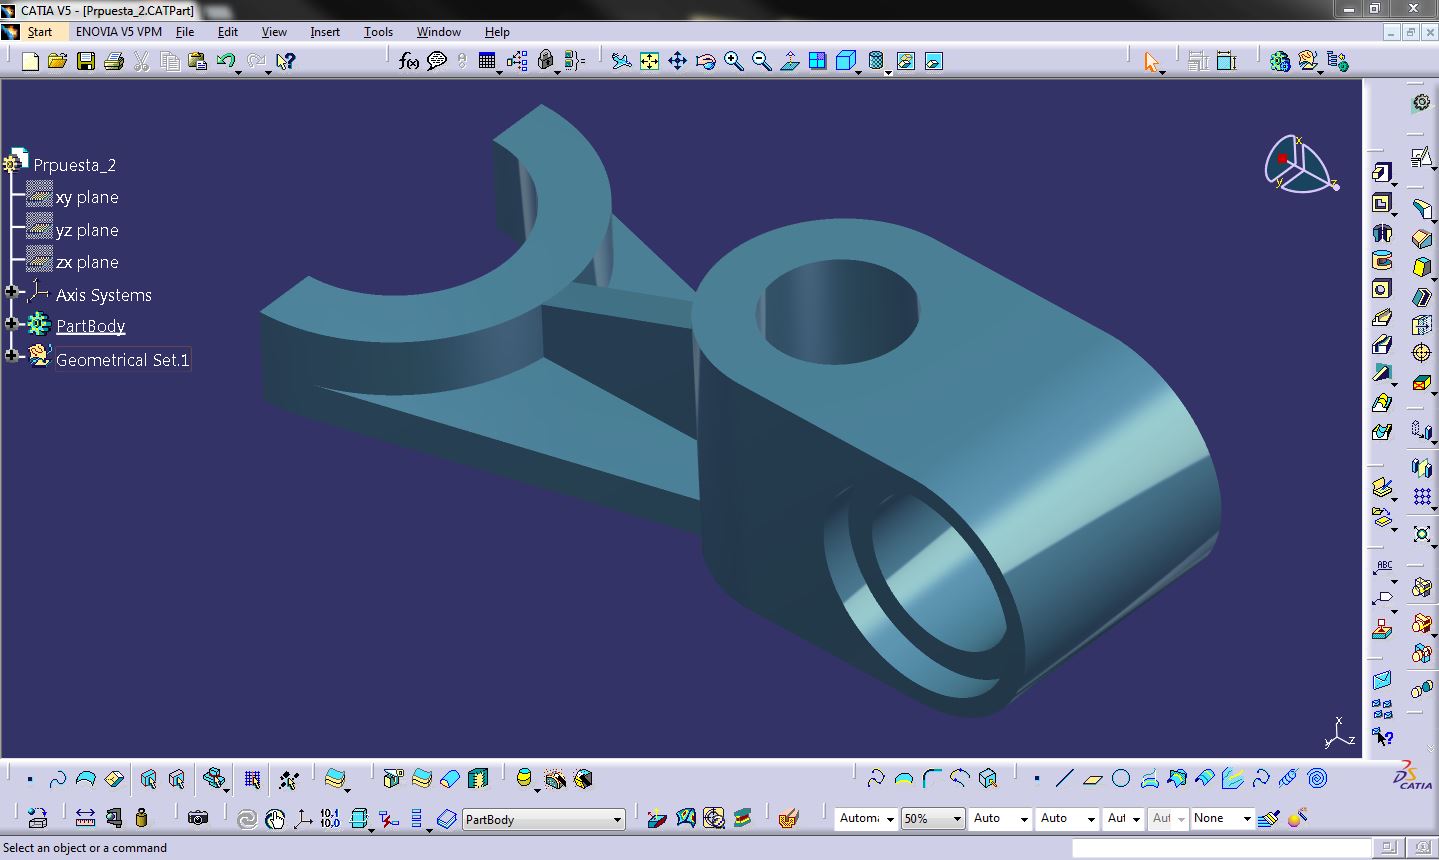Select zx plane in the tree
This screenshot has height=860, width=1439.
pyautogui.click(x=87, y=262)
